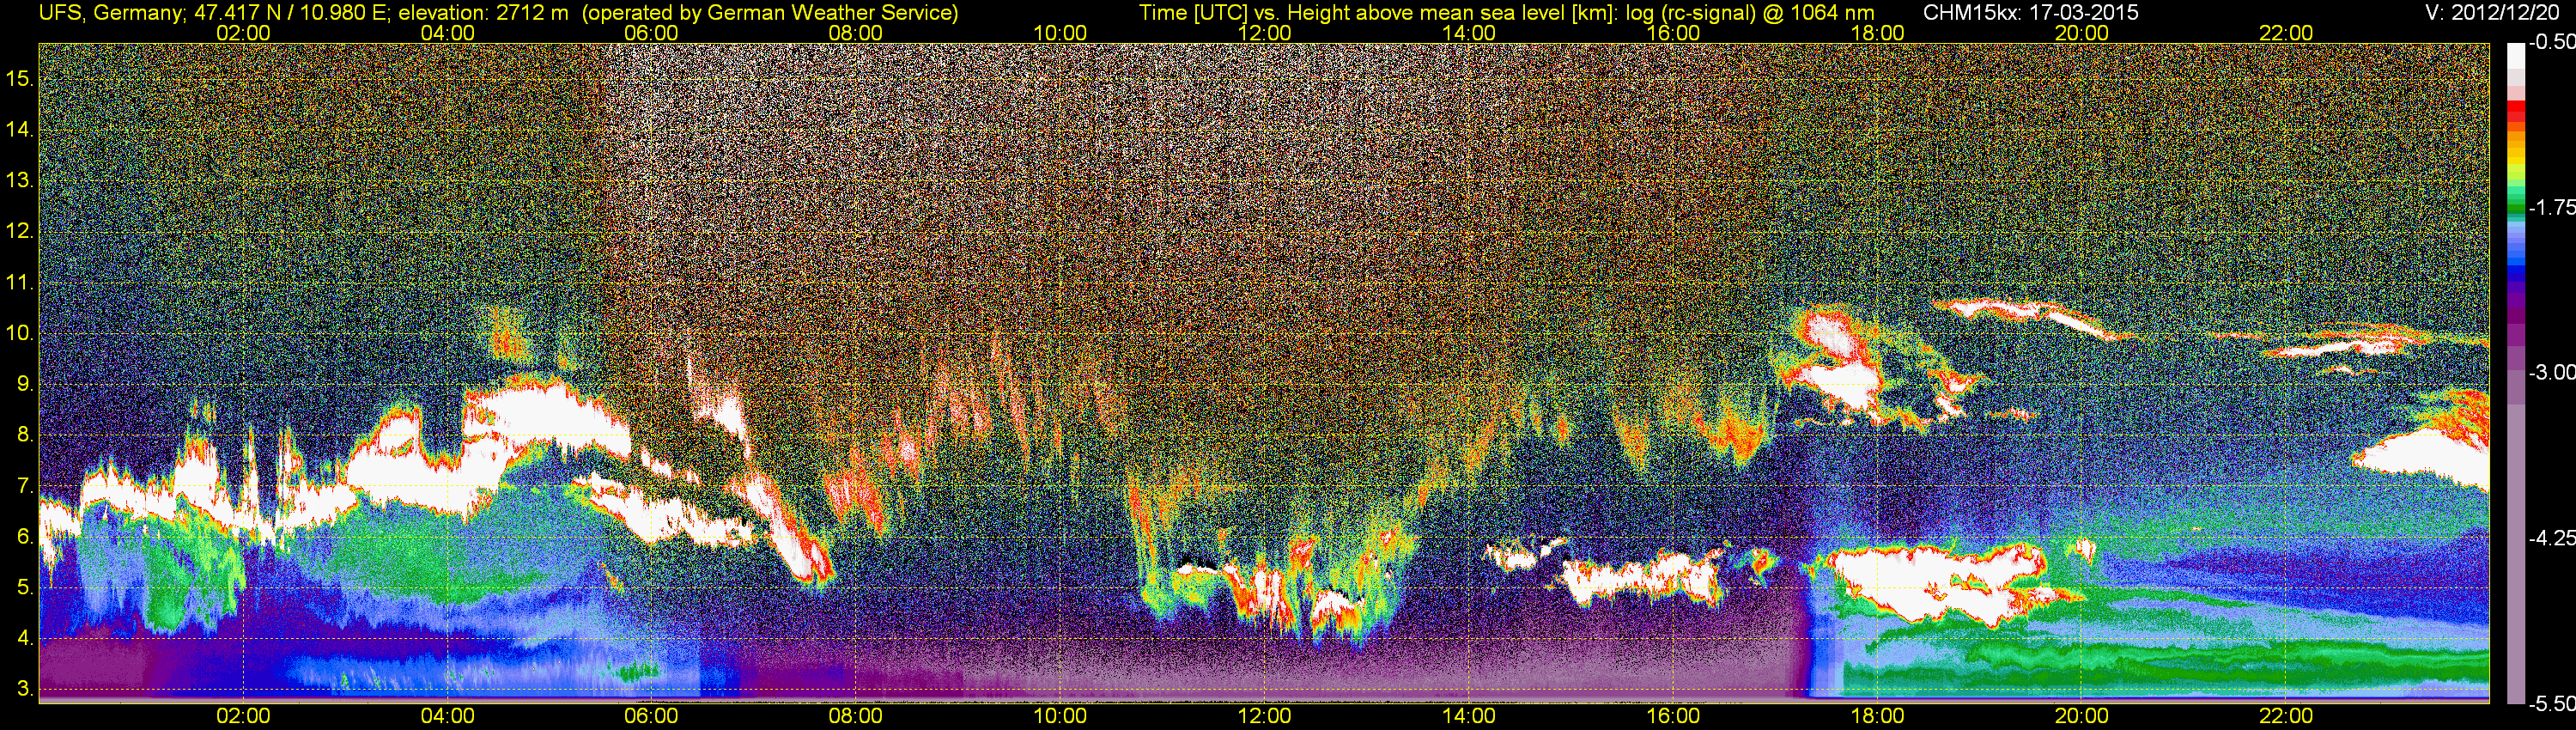Click 08:00 on the bottom time axis
This screenshot has width=2576, height=730.
pos(856,716)
